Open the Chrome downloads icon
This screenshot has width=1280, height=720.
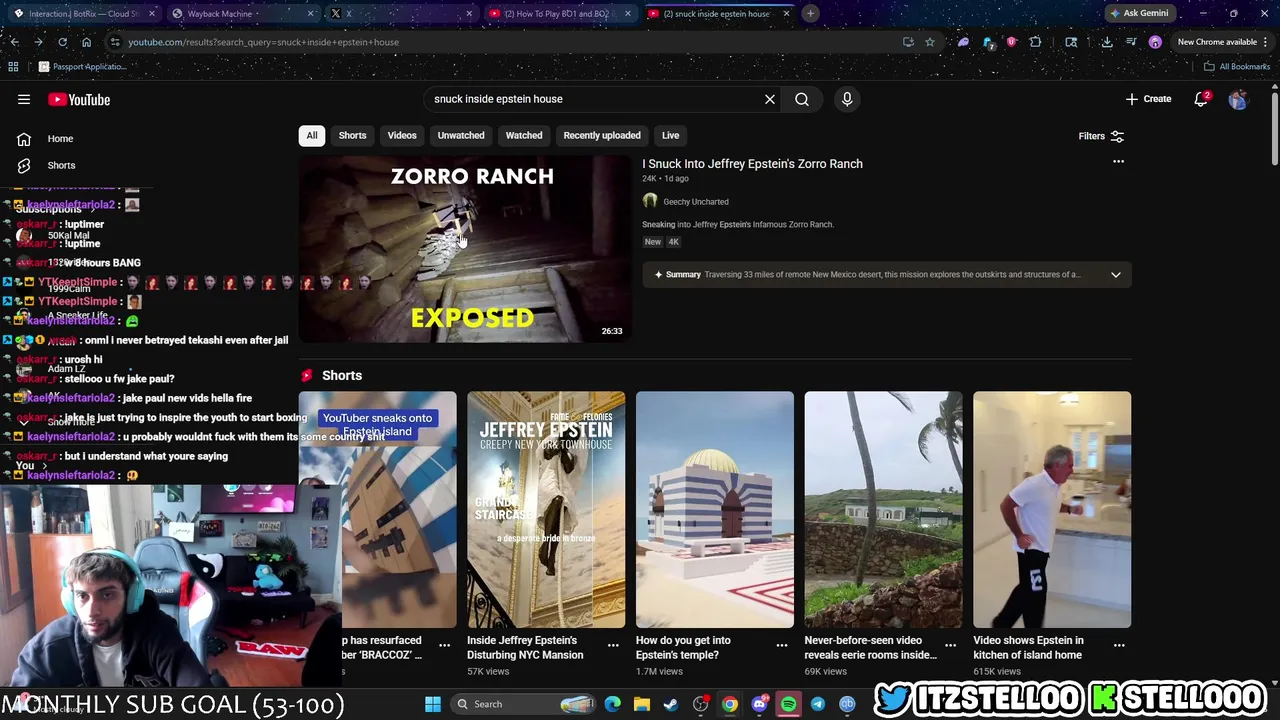pyautogui.click(x=1107, y=42)
